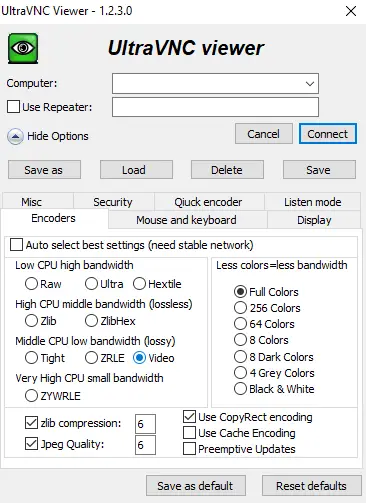Tick Auto select best settings

(17, 245)
